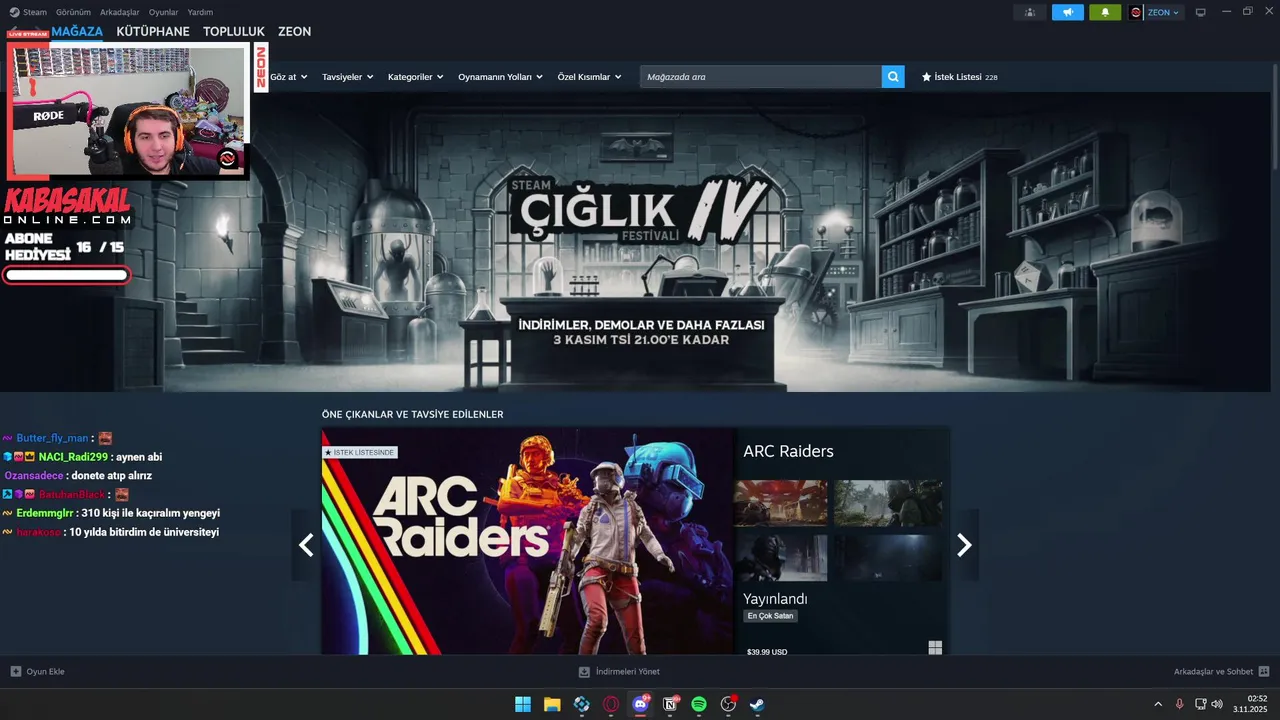The height and width of the screenshot is (720, 1280).
Task: Open the volume speaker tray icon
Action: point(1217,704)
